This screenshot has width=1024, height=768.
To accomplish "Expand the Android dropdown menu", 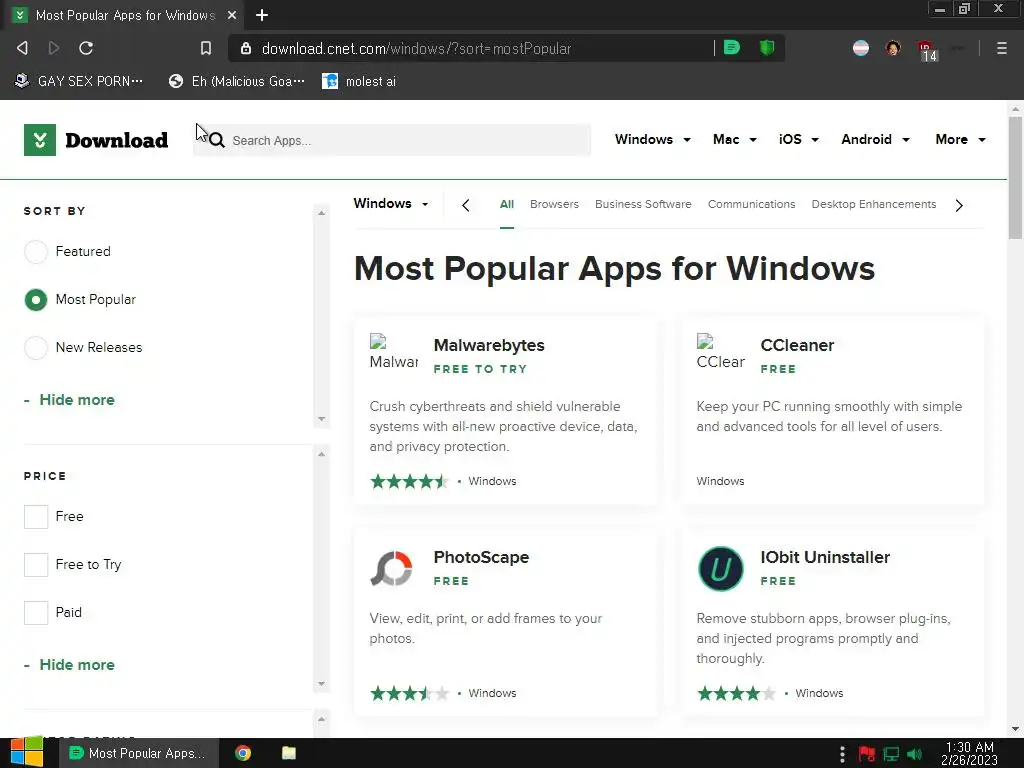I will [x=875, y=139].
